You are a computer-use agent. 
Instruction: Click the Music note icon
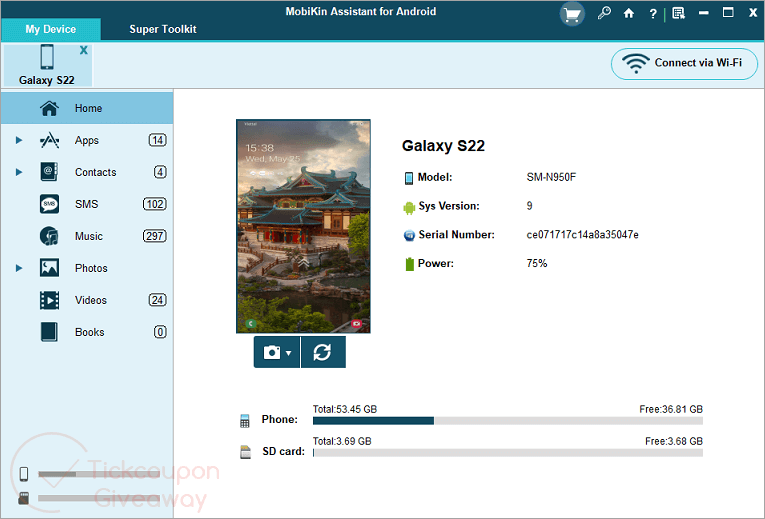click(x=49, y=236)
